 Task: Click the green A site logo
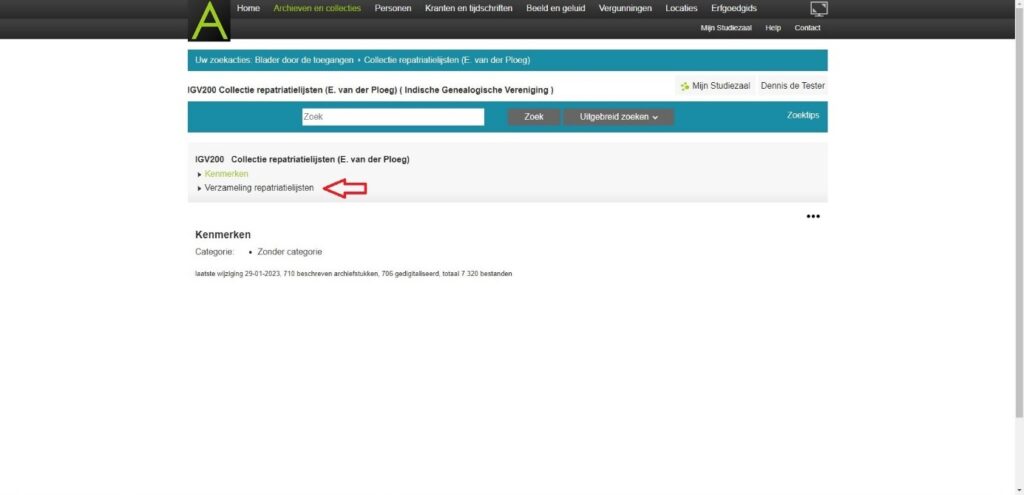tap(209, 21)
